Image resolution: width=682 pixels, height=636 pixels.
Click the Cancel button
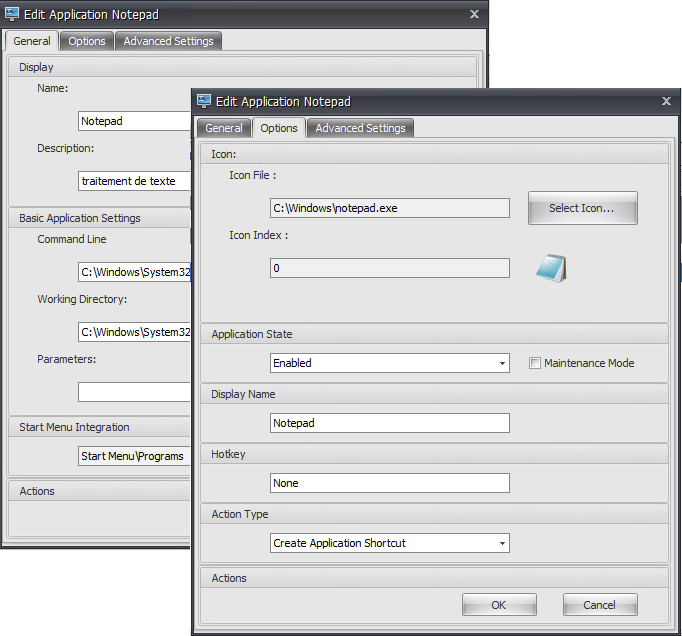pos(599,605)
